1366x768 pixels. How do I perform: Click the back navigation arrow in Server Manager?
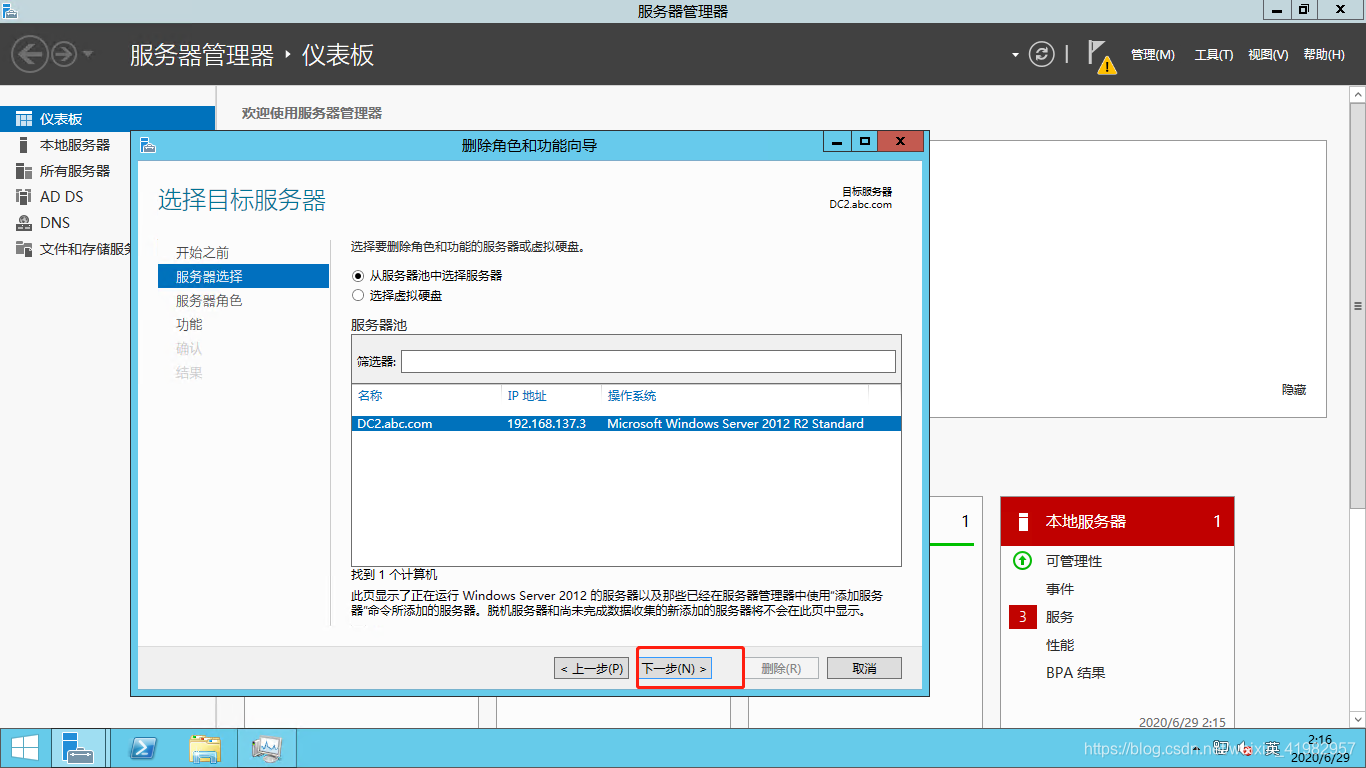tap(31, 54)
